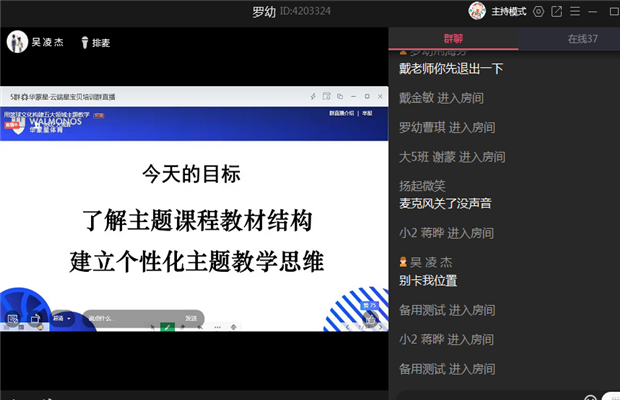Open the hamburger menu in title bar

pos(575,12)
